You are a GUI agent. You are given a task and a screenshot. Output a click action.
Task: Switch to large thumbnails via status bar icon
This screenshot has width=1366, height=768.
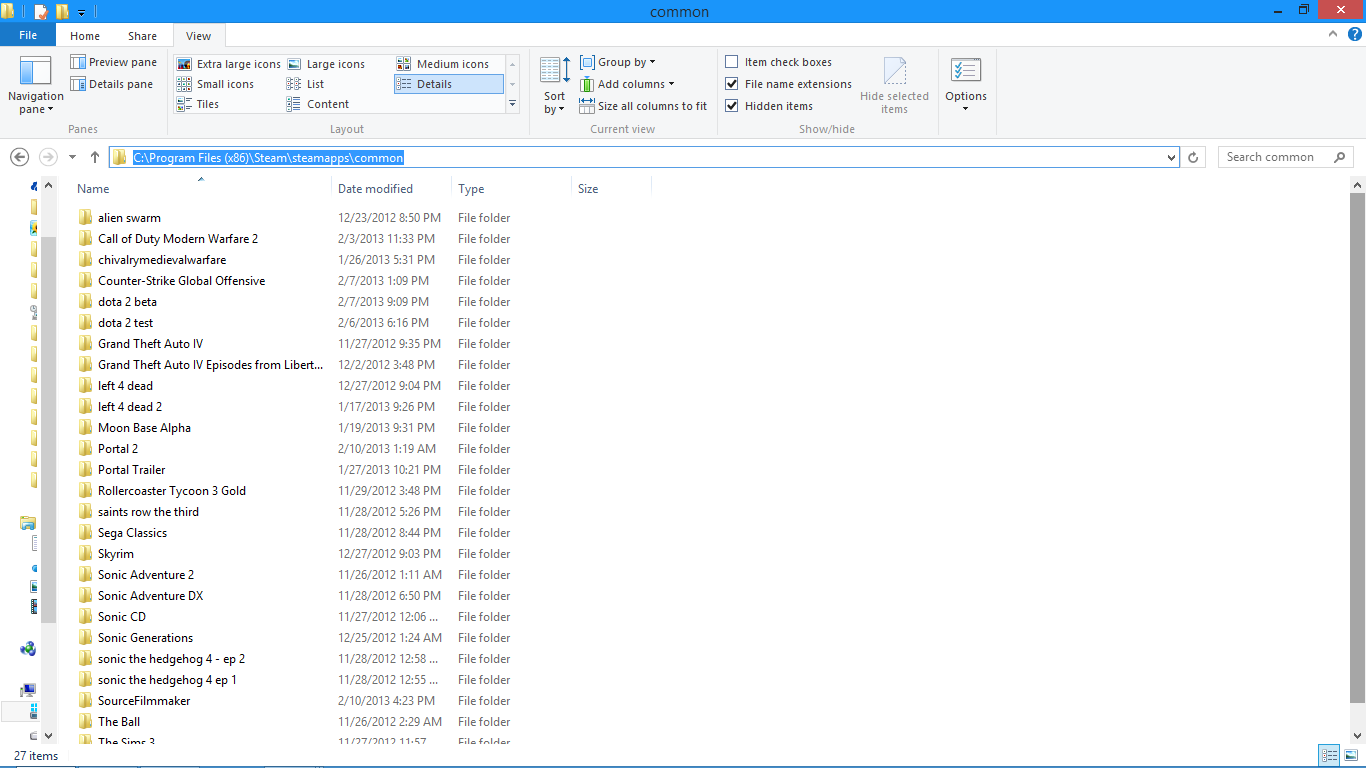click(x=1351, y=756)
